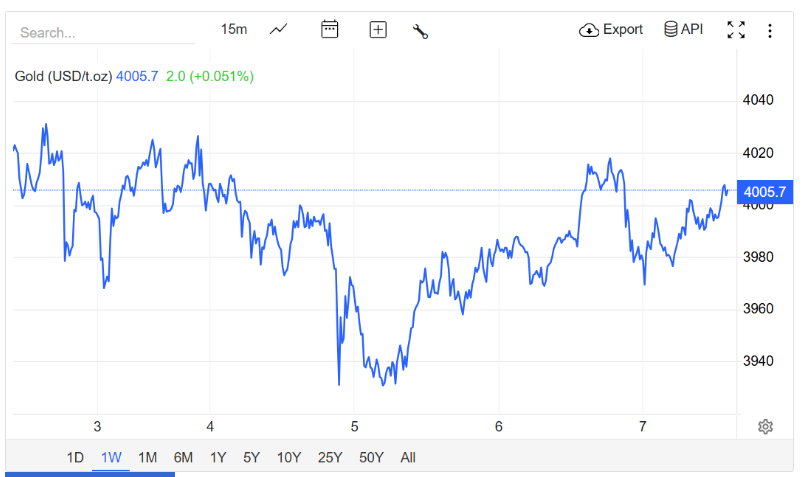Select the 1W time range
The image size is (808, 477).
click(x=111, y=458)
